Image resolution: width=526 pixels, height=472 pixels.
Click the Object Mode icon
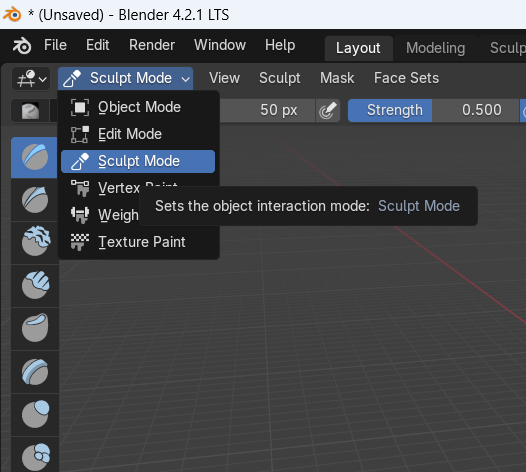point(80,107)
